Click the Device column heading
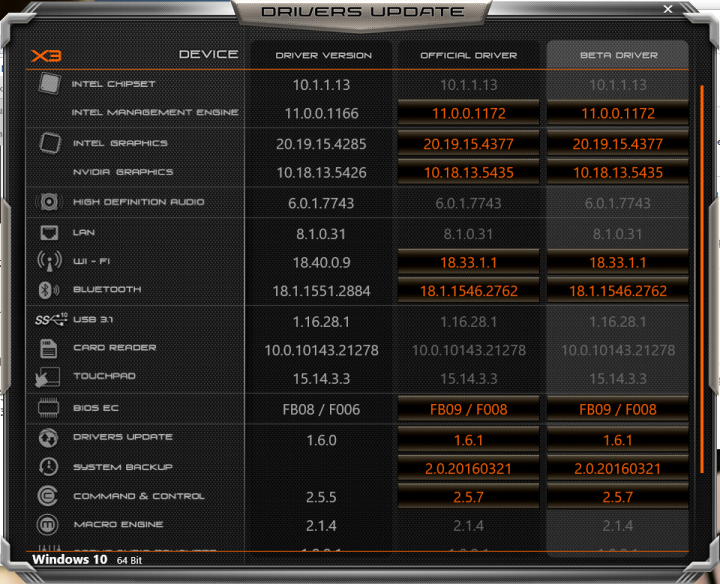 click(208, 54)
